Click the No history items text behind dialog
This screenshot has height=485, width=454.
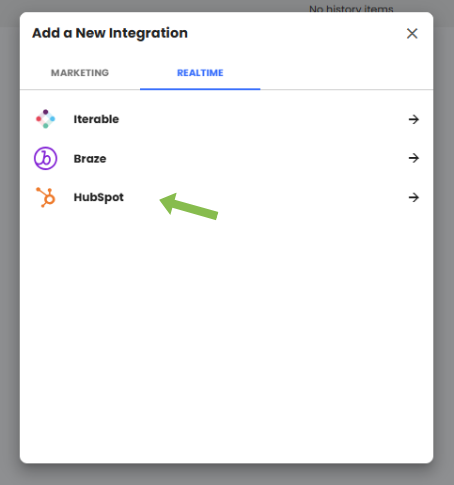click(x=351, y=8)
